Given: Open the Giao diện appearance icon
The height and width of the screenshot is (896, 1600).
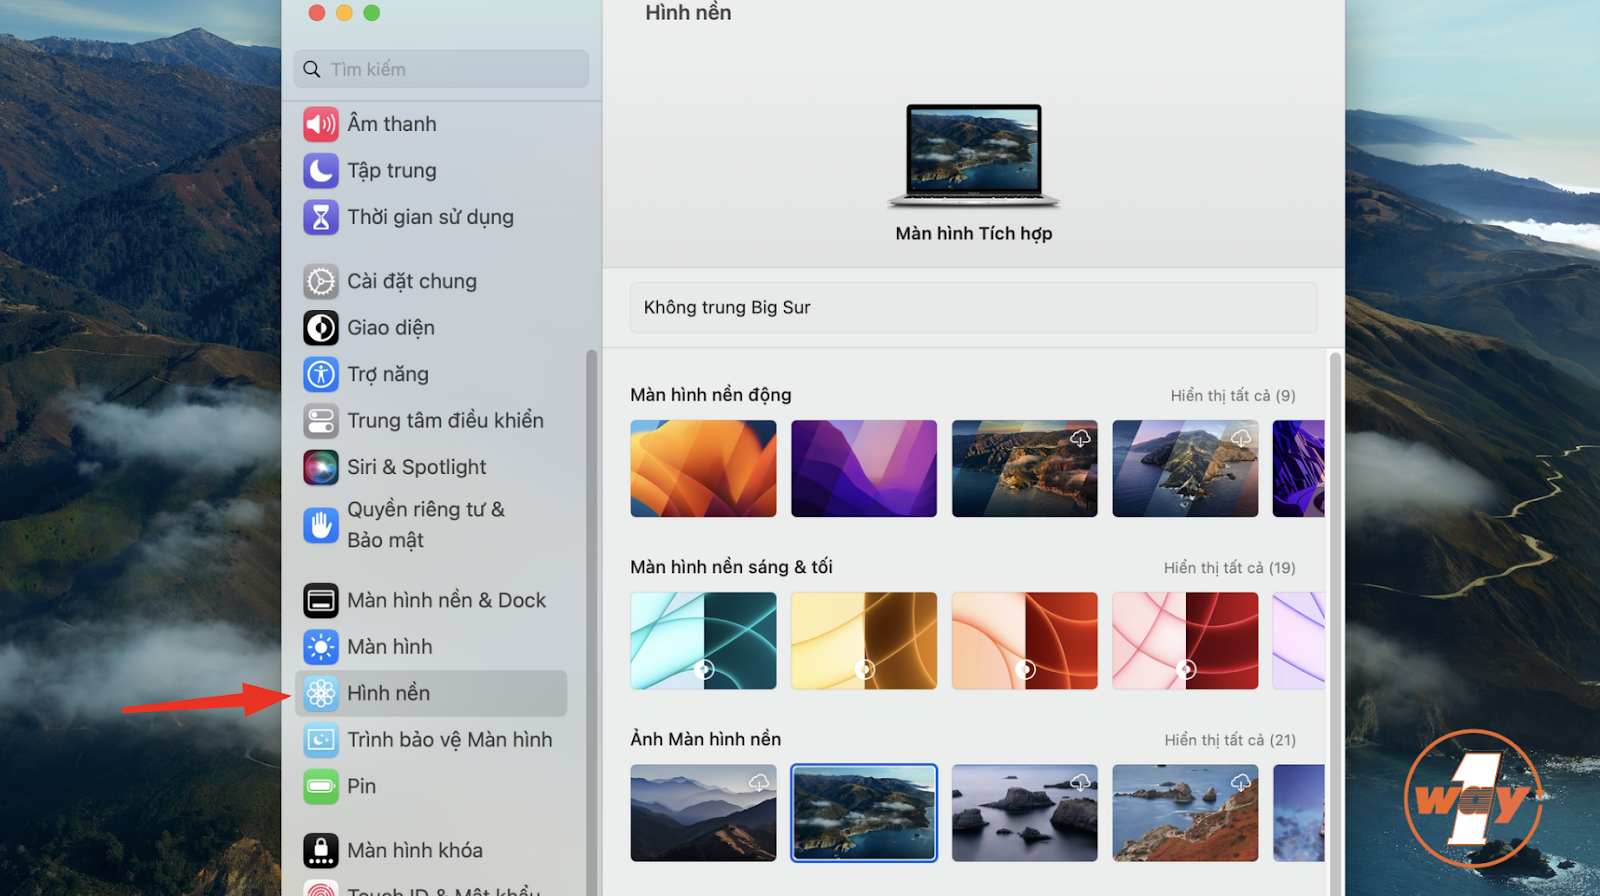Looking at the screenshot, I should (x=321, y=328).
